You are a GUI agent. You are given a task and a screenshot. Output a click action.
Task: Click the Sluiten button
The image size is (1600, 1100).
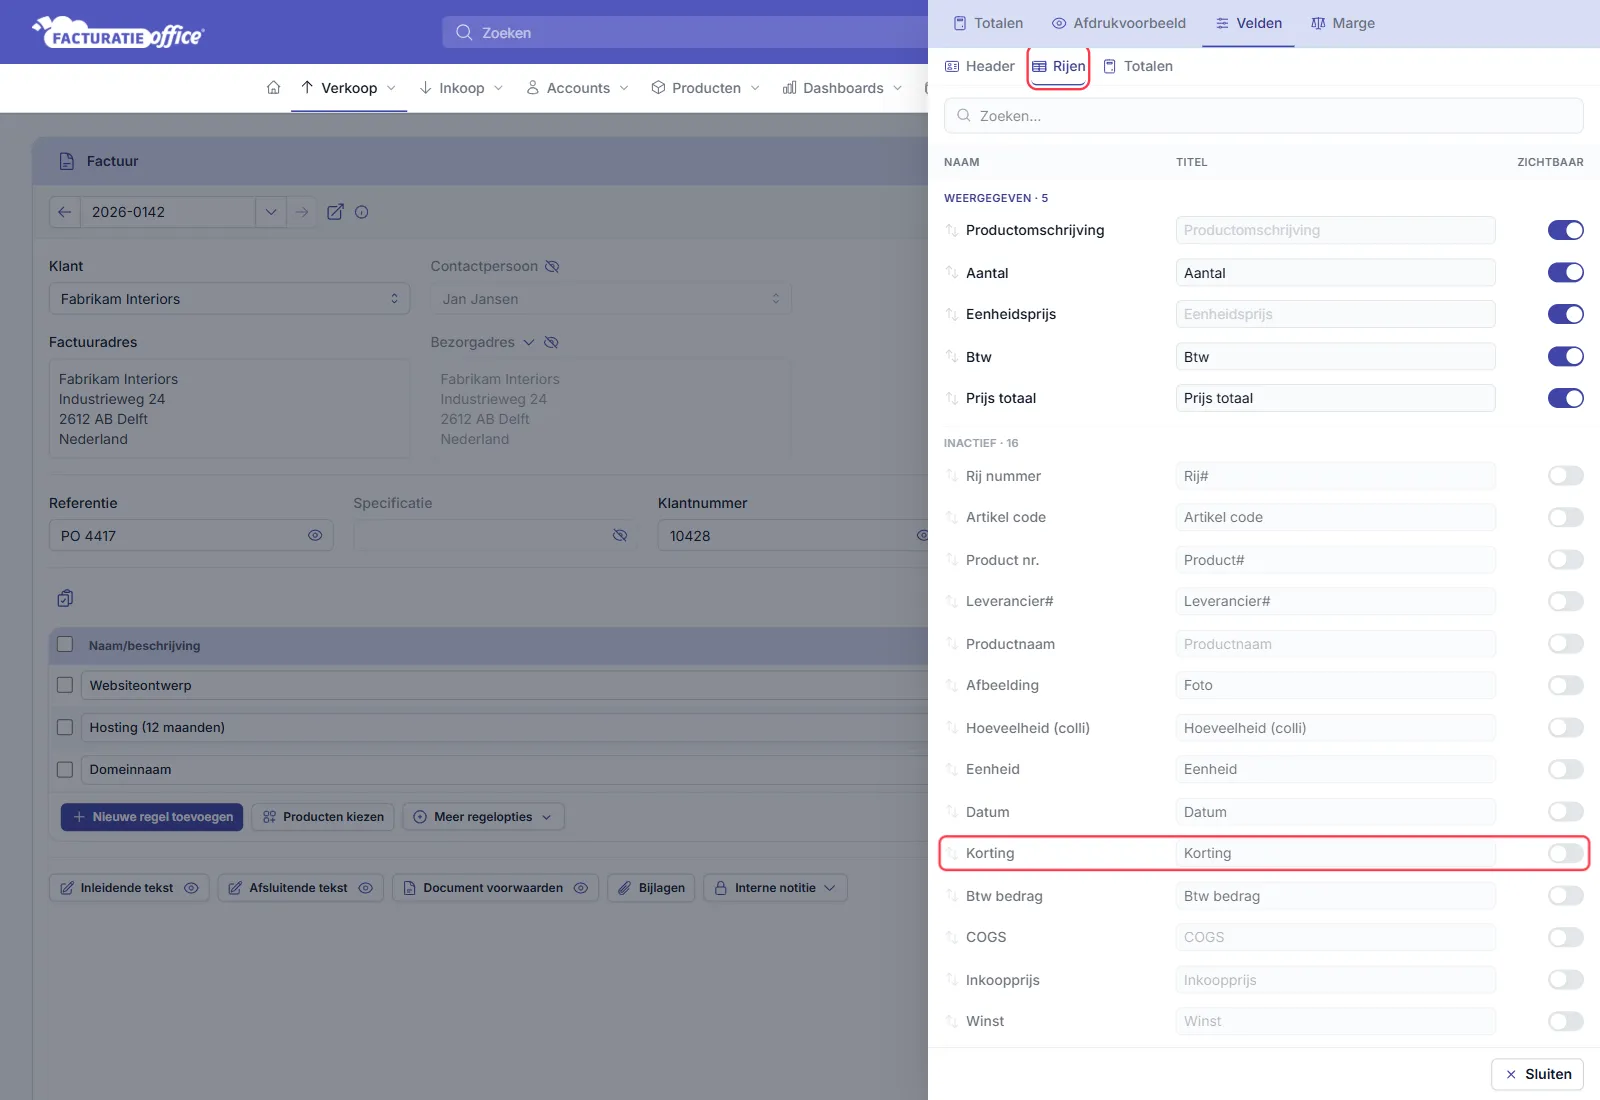pos(1538,1074)
